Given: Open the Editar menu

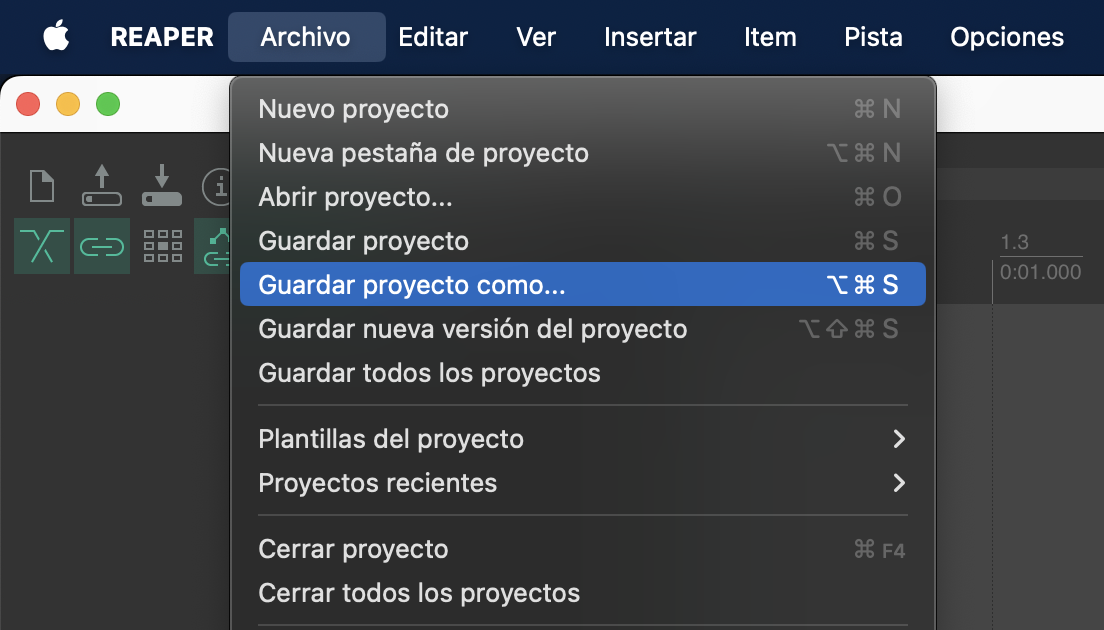Looking at the screenshot, I should [433, 37].
